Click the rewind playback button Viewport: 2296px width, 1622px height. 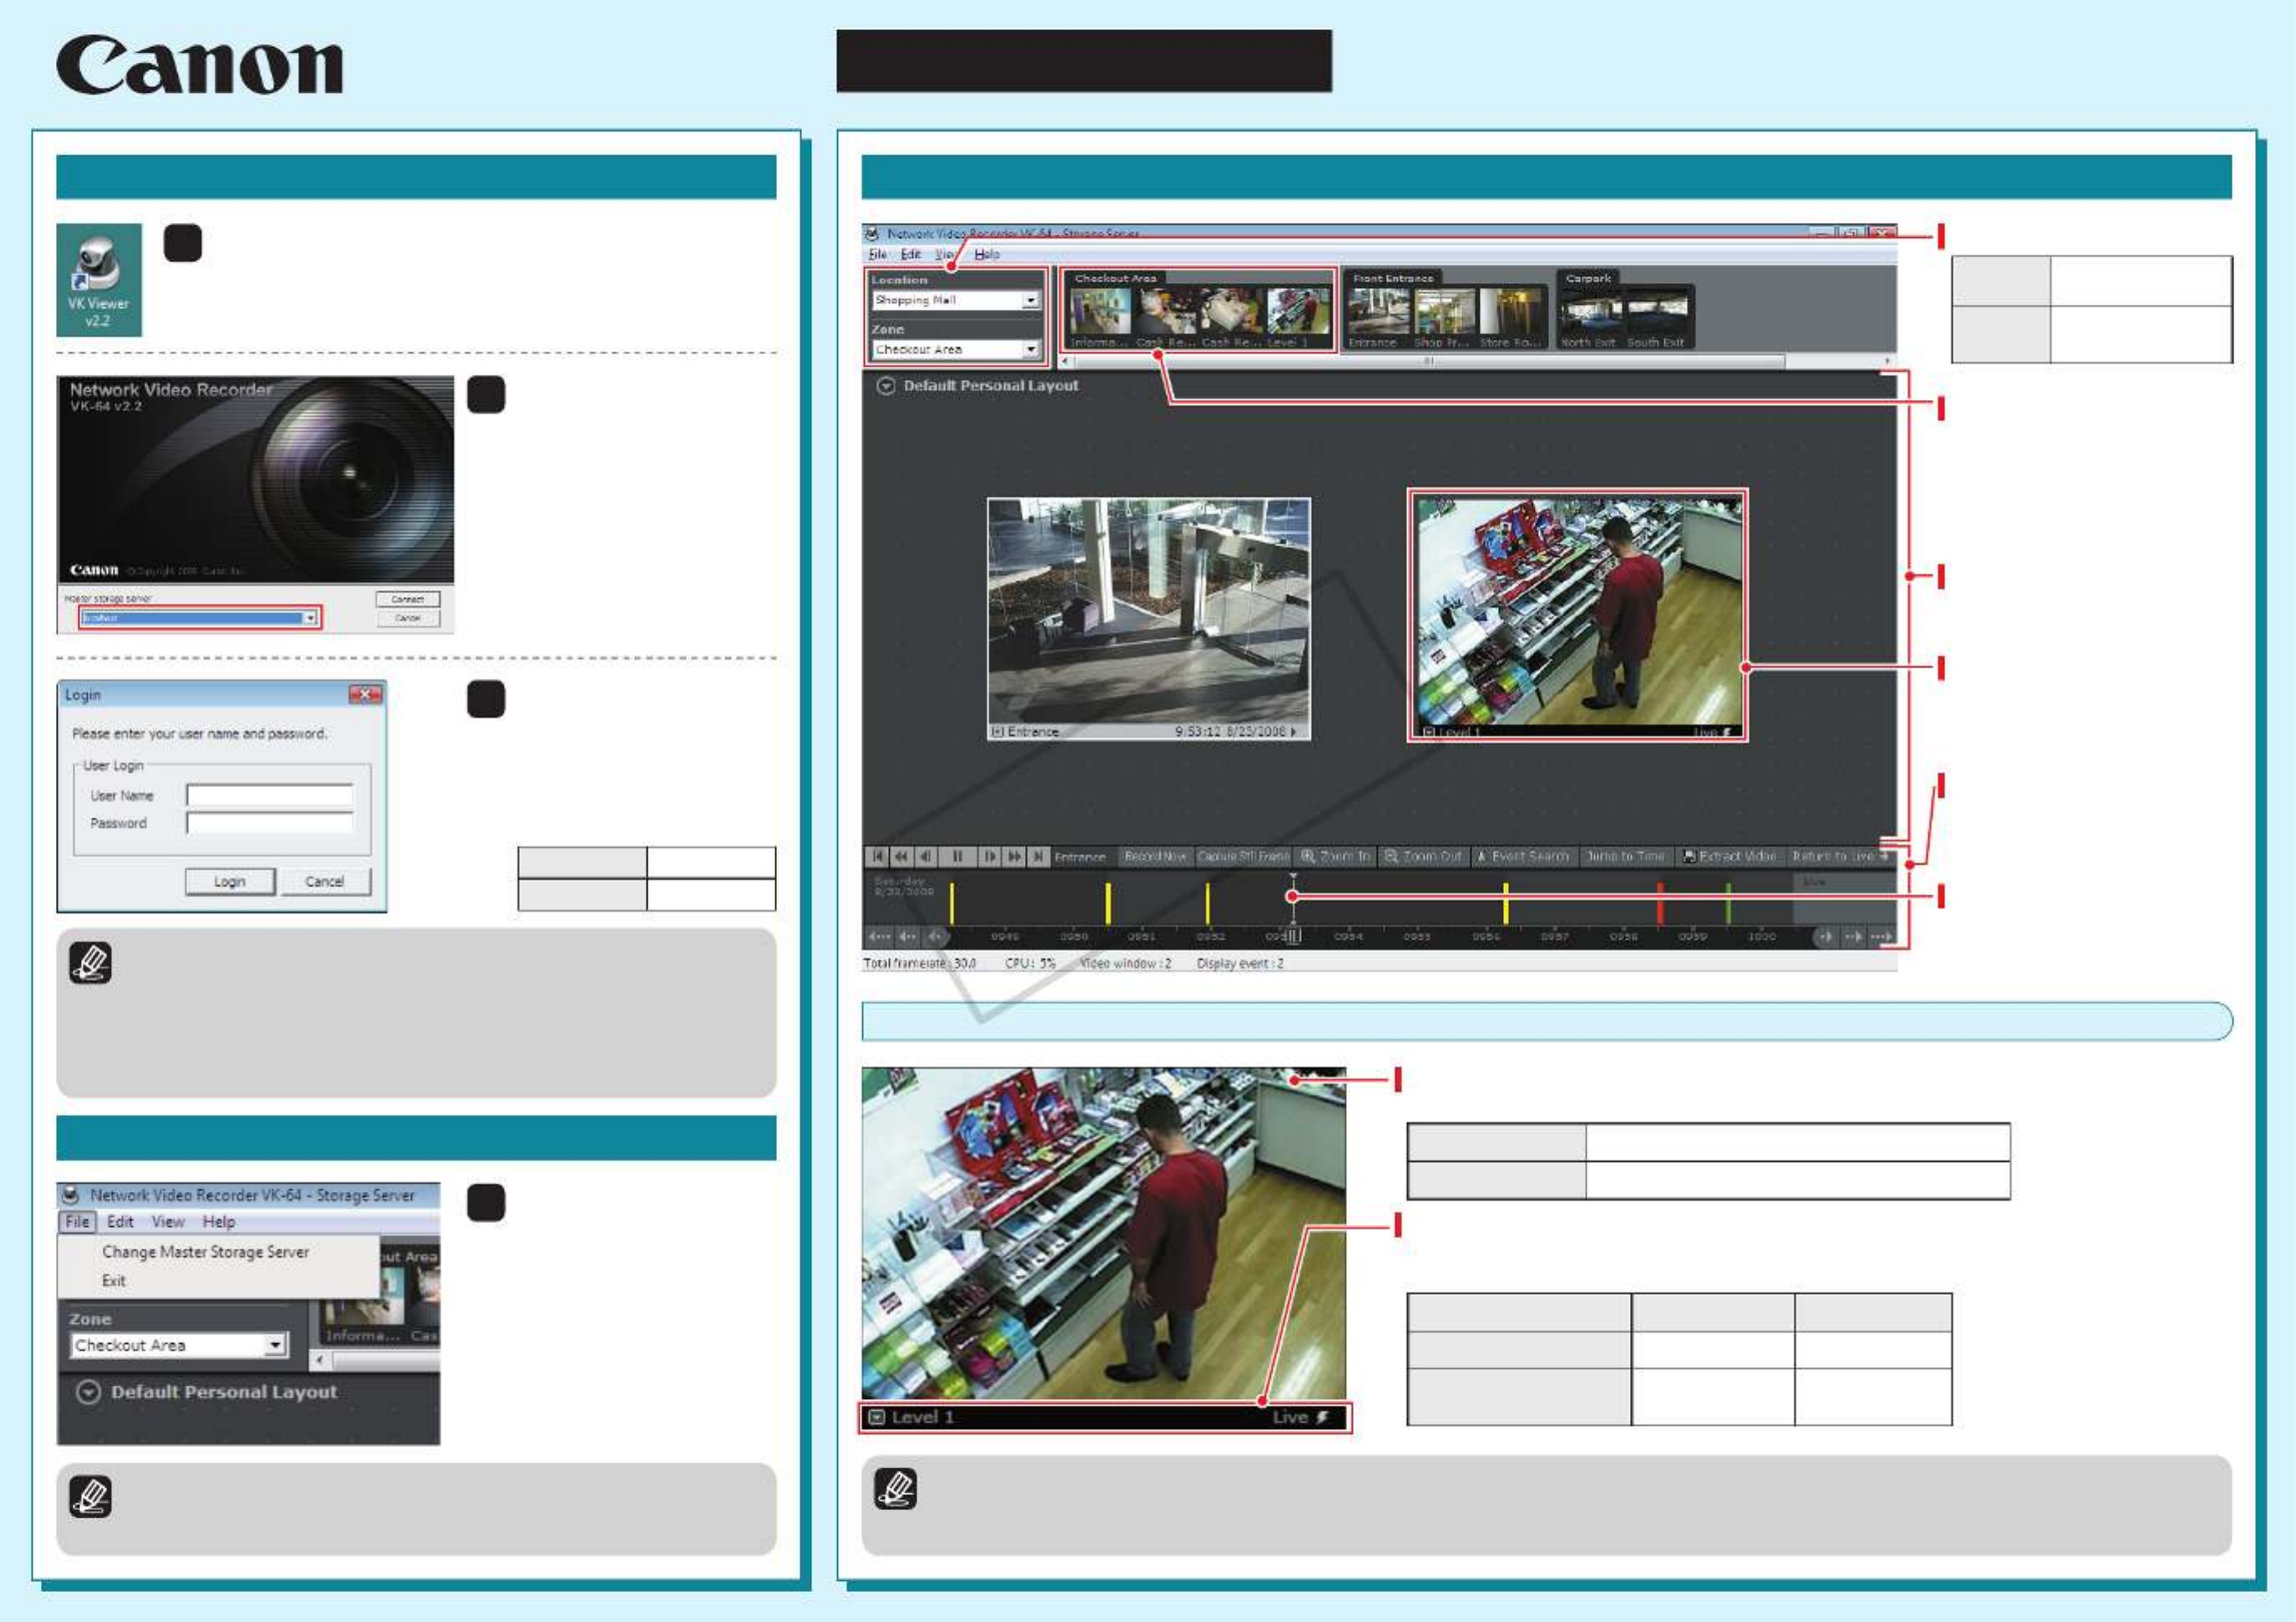(x=901, y=857)
